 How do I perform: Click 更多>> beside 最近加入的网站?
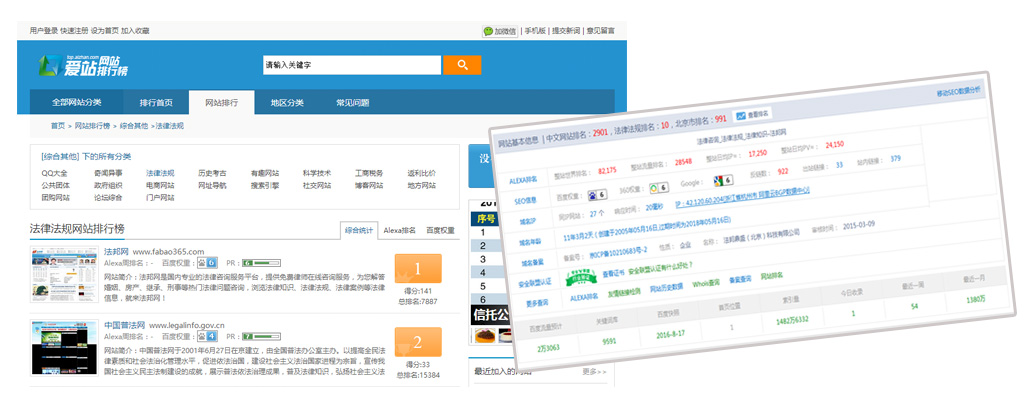click(x=594, y=371)
